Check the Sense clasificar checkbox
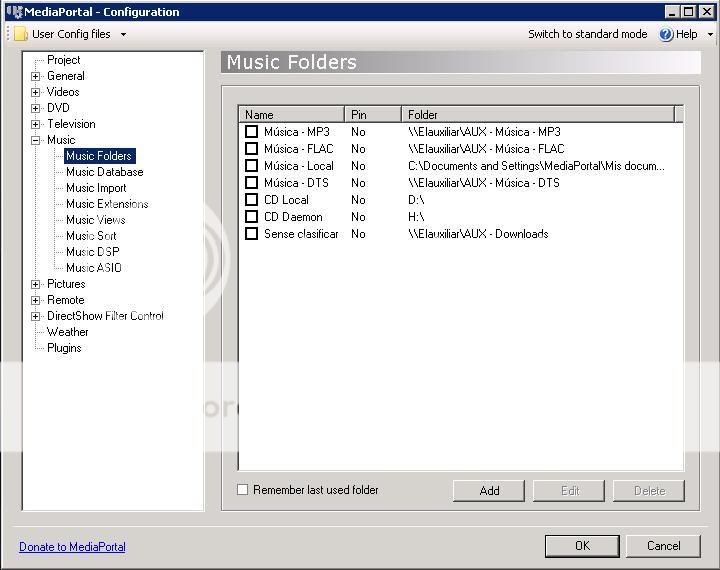Screen dimensions: 720x570 (251, 233)
